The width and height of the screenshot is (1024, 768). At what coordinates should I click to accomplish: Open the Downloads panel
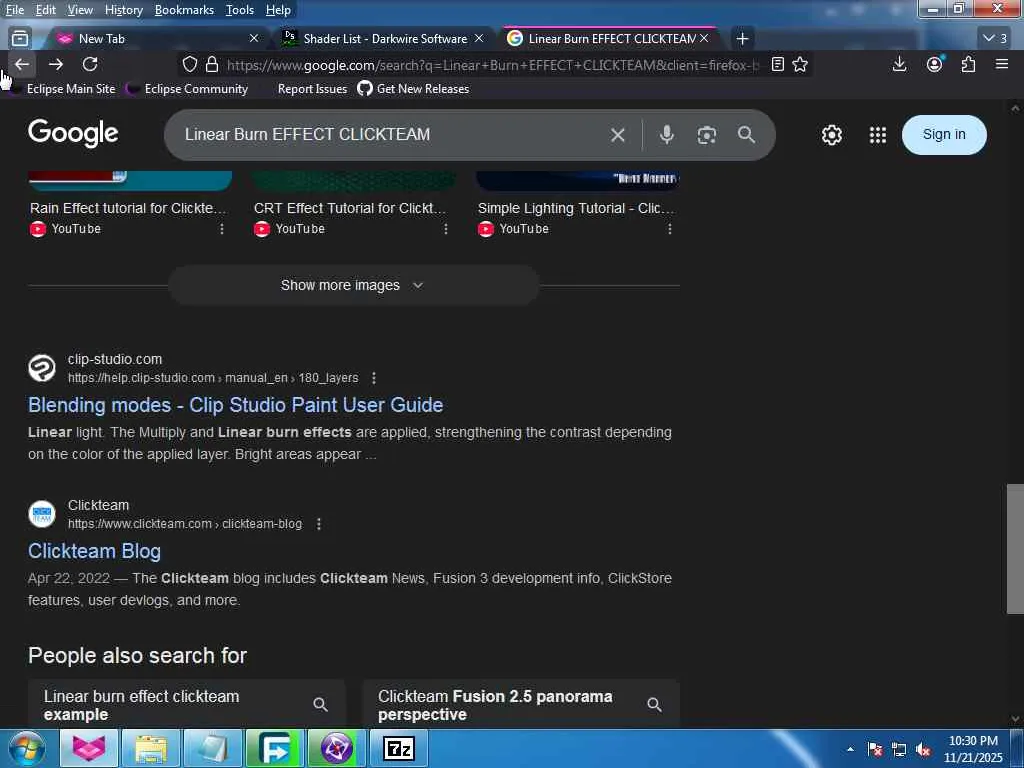(x=899, y=64)
